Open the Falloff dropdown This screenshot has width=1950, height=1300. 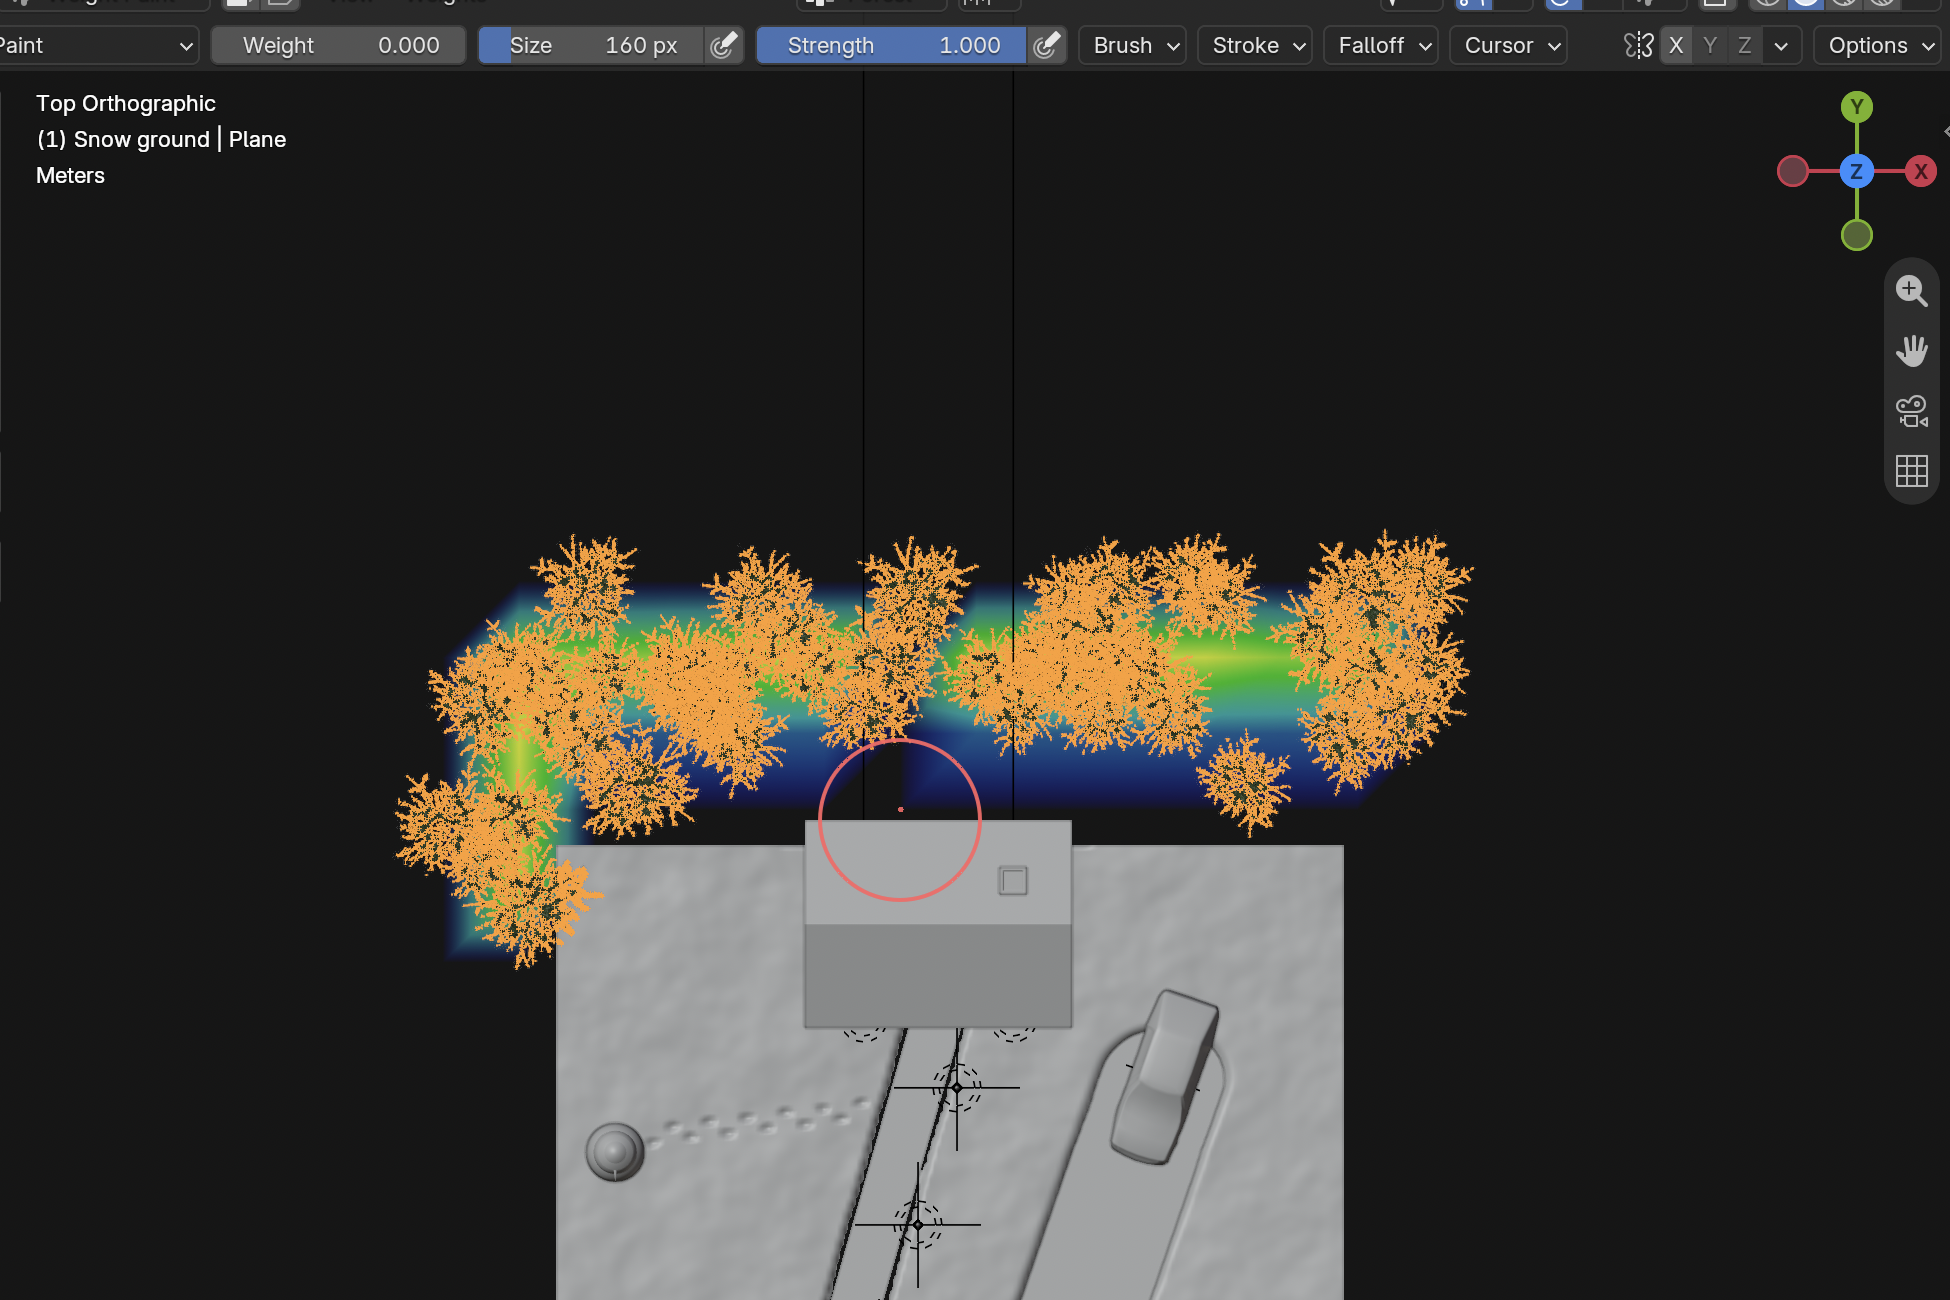pos(1381,46)
